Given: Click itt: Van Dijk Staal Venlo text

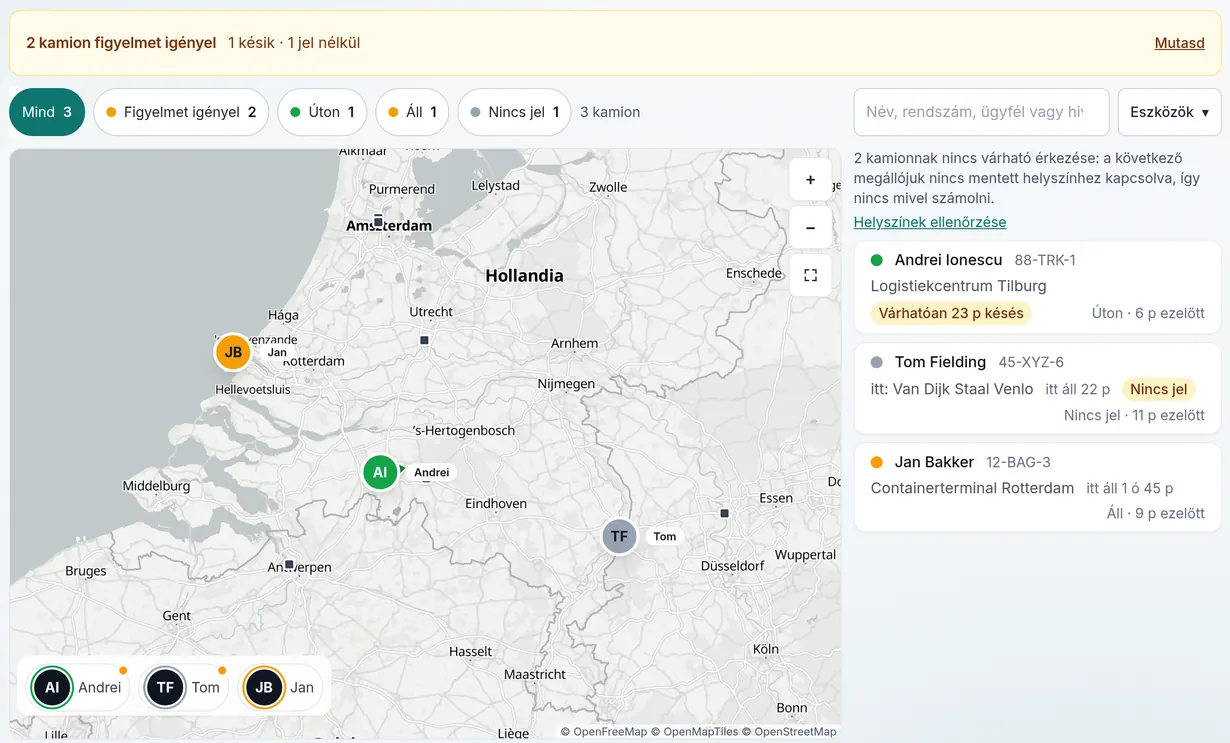Looking at the screenshot, I should (952, 389).
